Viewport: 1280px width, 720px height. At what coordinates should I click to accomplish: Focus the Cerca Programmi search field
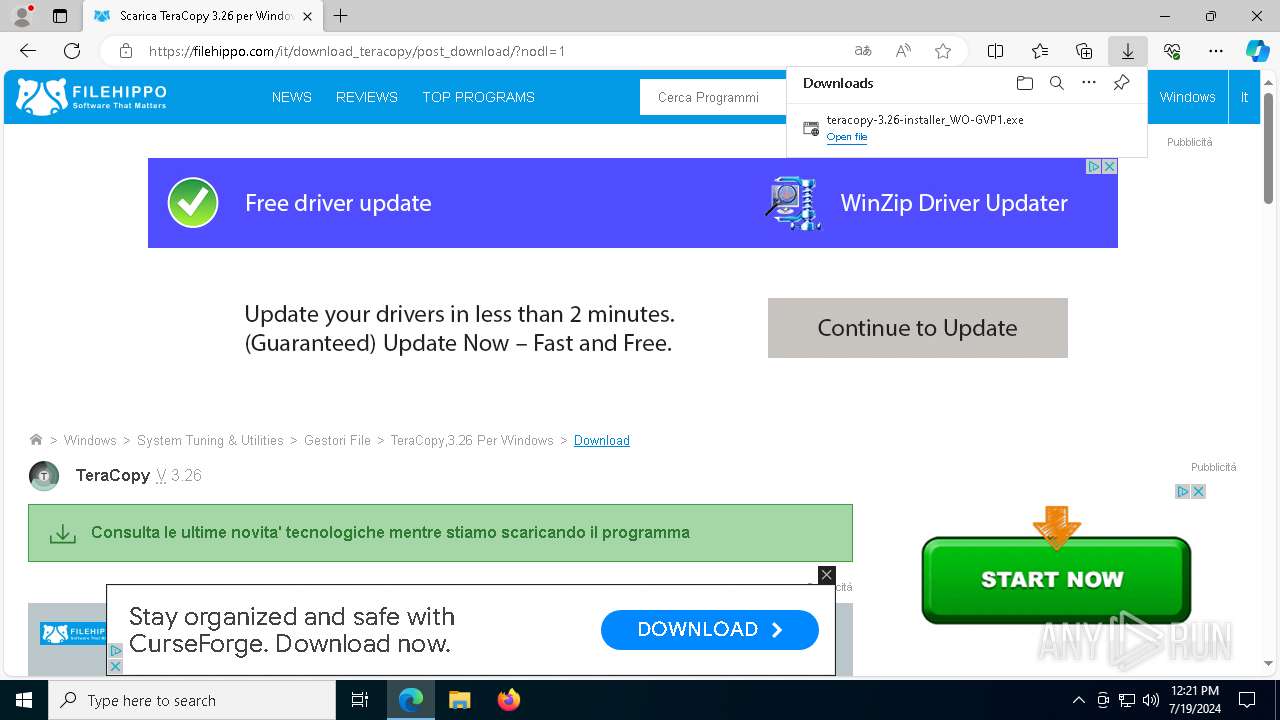point(713,97)
